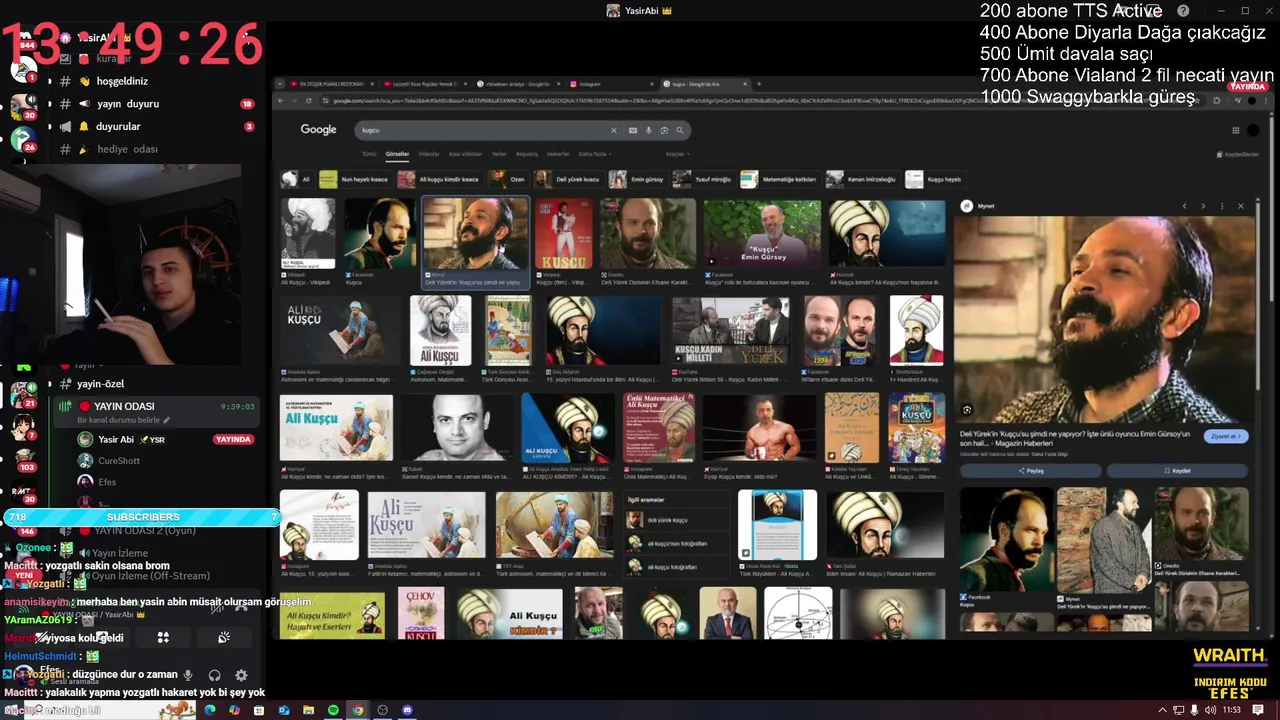Click user CureShott in voice channel
1280x720 pixels.
[119, 461]
